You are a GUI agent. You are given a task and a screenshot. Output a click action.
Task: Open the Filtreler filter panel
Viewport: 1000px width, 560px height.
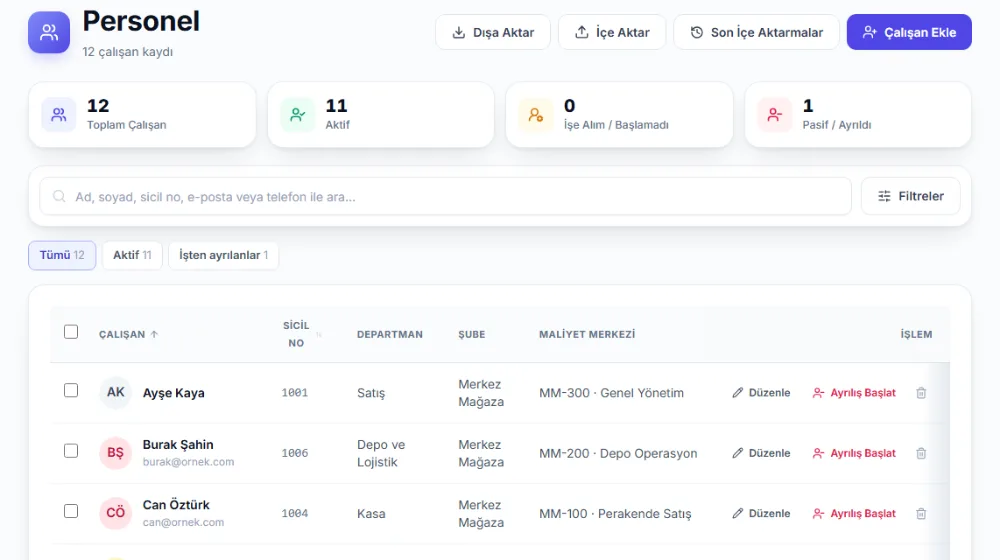[911, 196]
